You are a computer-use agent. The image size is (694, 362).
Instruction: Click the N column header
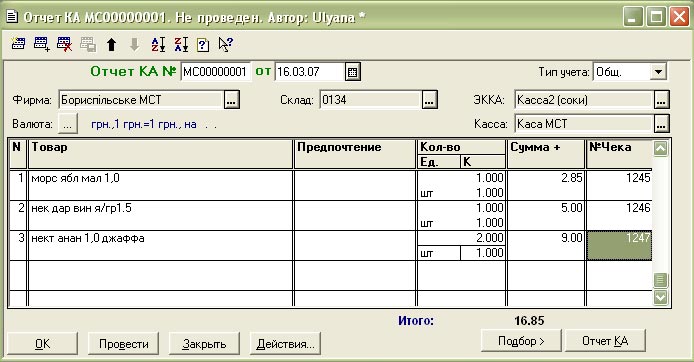tap(18, 154)
